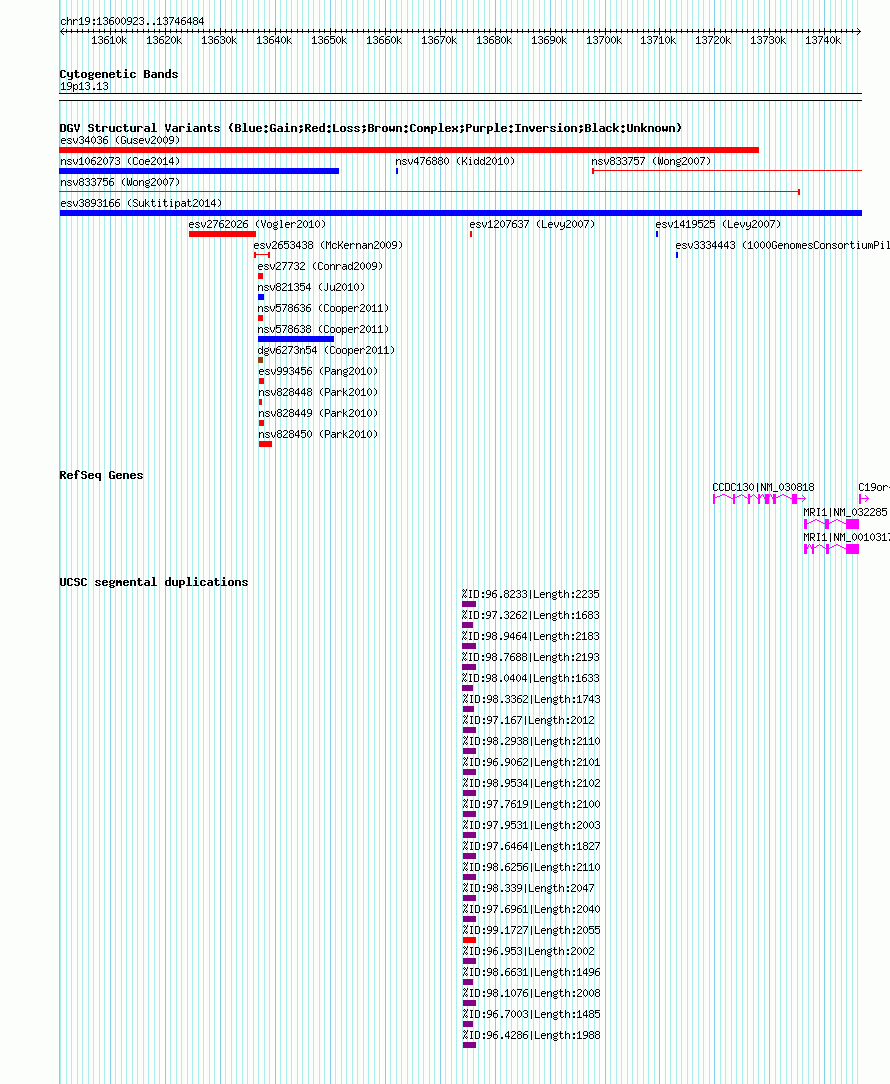Select duplication %ID:98.0404|Length:1633 label
890x1084 pixels.
(531, 678)
